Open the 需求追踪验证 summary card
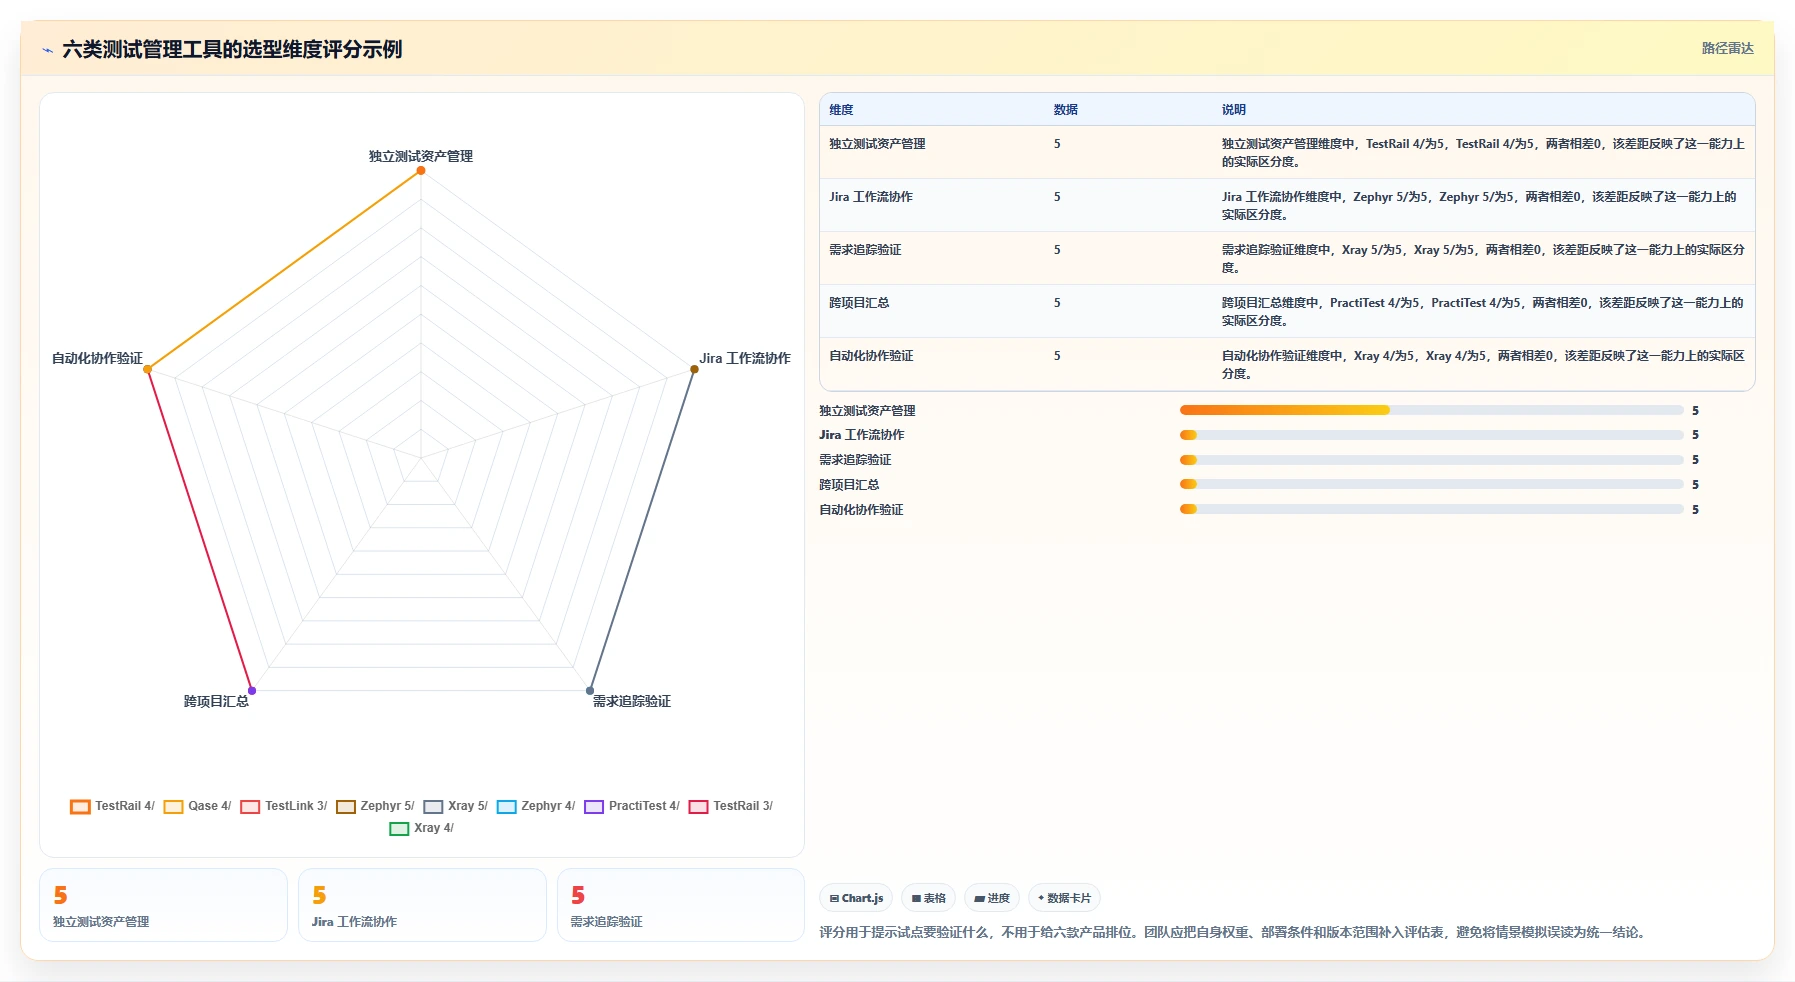 (x=681, y=905)
